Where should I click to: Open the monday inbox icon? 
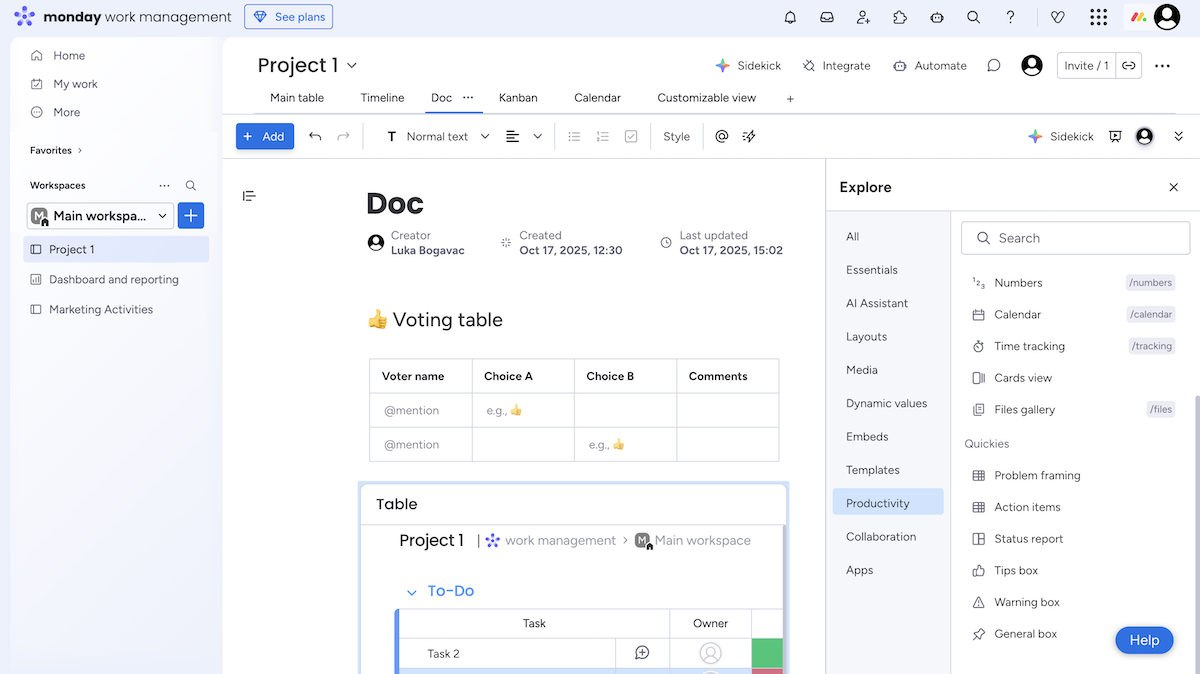coord(826,17)
